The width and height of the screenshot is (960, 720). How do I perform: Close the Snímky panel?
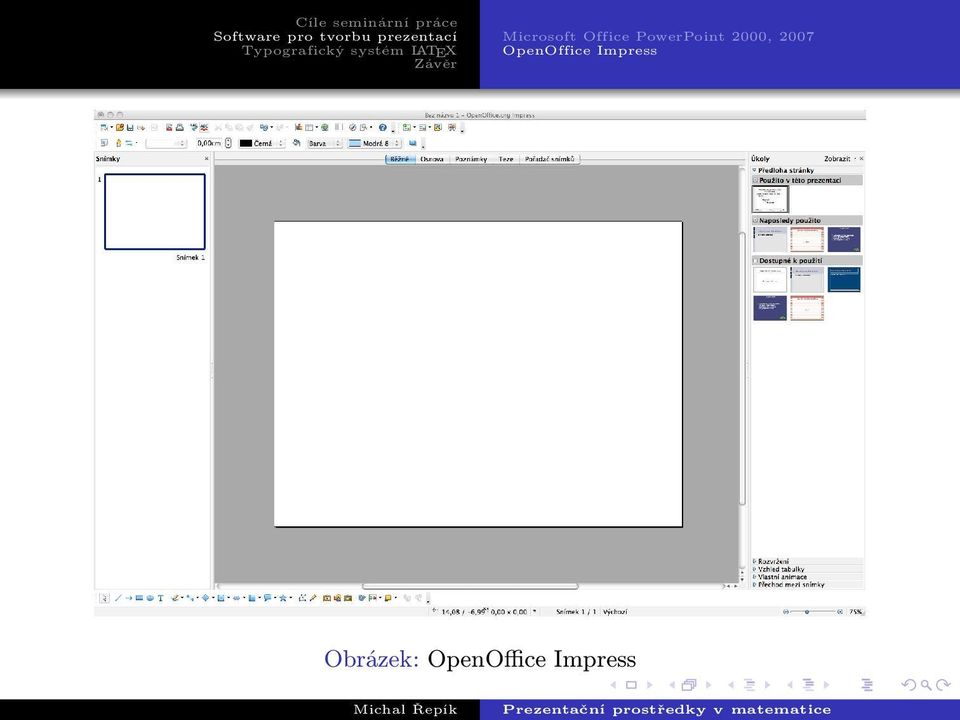click(206, 159)
